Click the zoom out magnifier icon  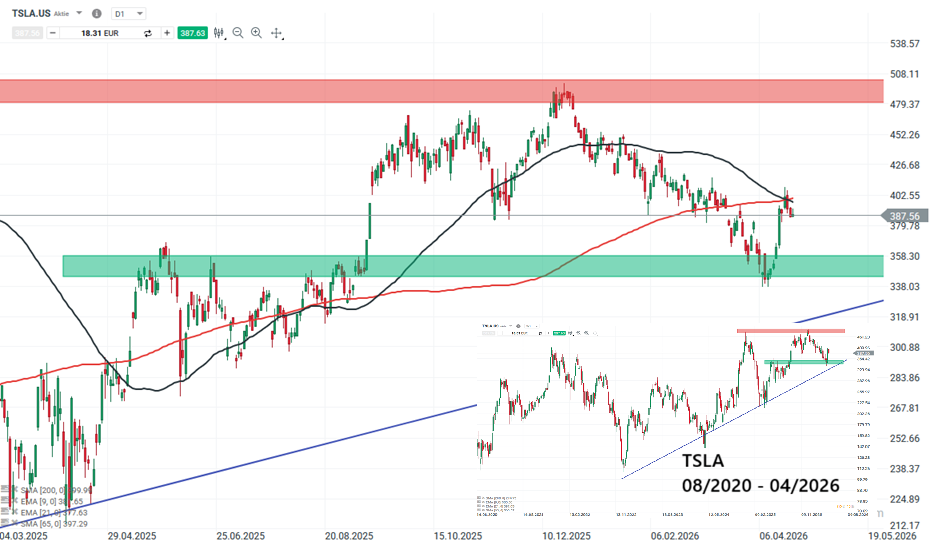tap(238, 33)
